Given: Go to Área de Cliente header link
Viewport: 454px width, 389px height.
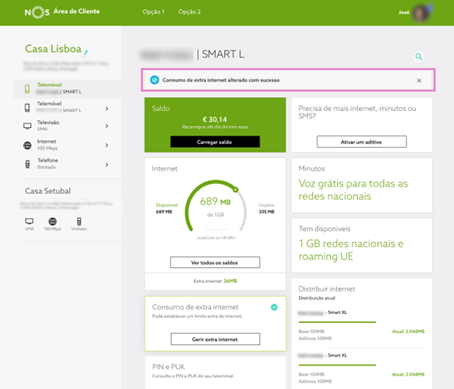Looking at the screenshot, I should pyautogui.click(x=77, y=11).
